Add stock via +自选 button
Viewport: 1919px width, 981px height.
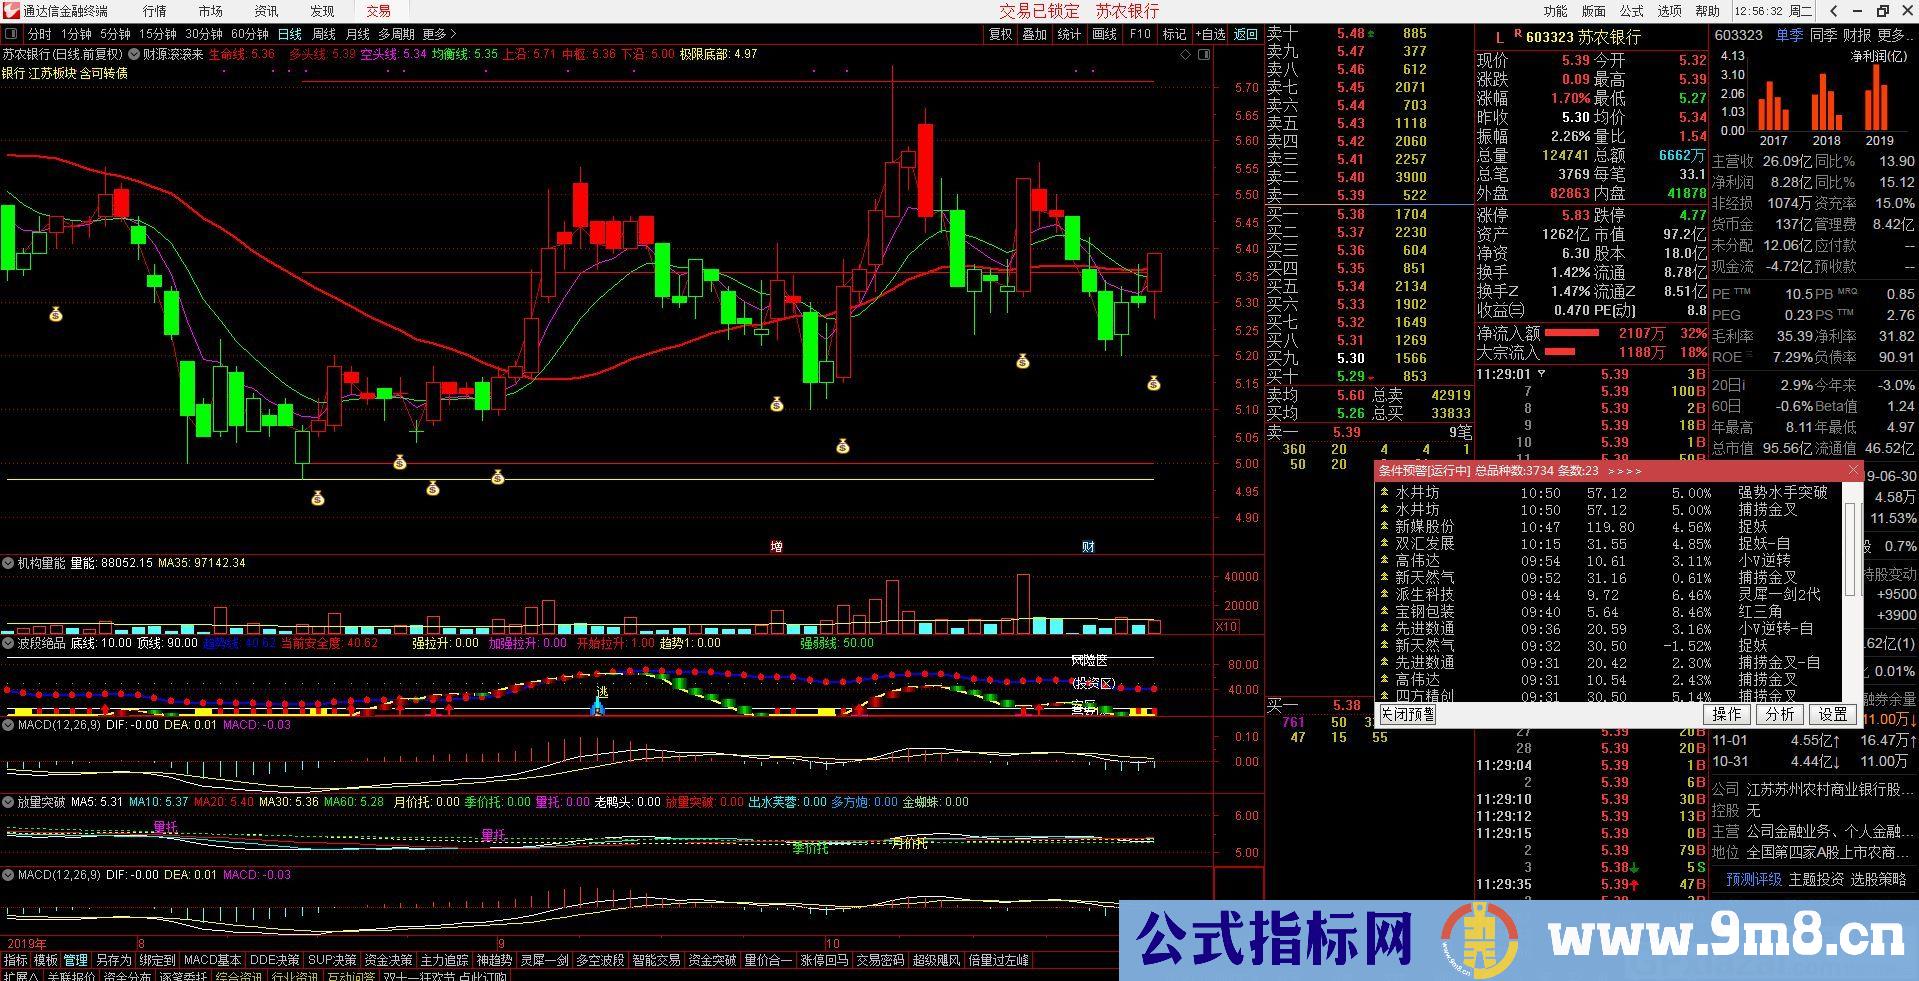[x=1210, y=34]
